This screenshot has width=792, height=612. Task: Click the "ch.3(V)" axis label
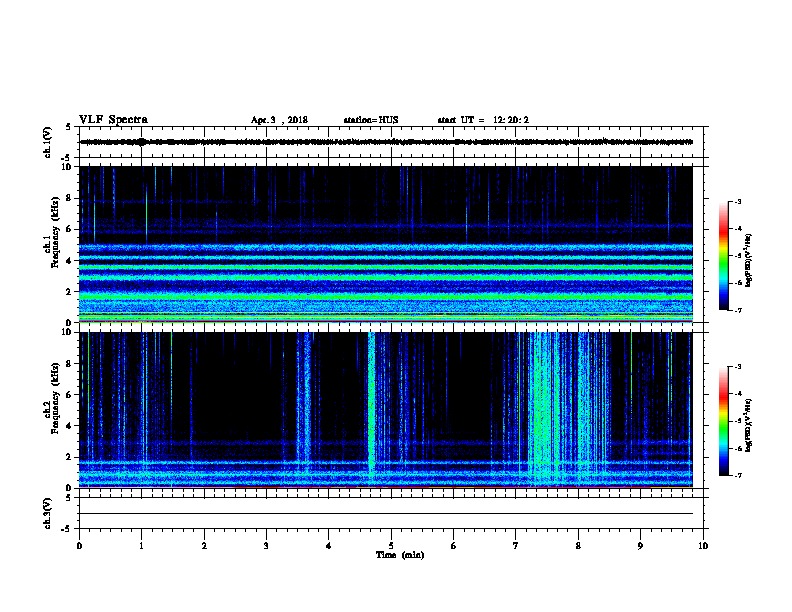pos(47,513)
